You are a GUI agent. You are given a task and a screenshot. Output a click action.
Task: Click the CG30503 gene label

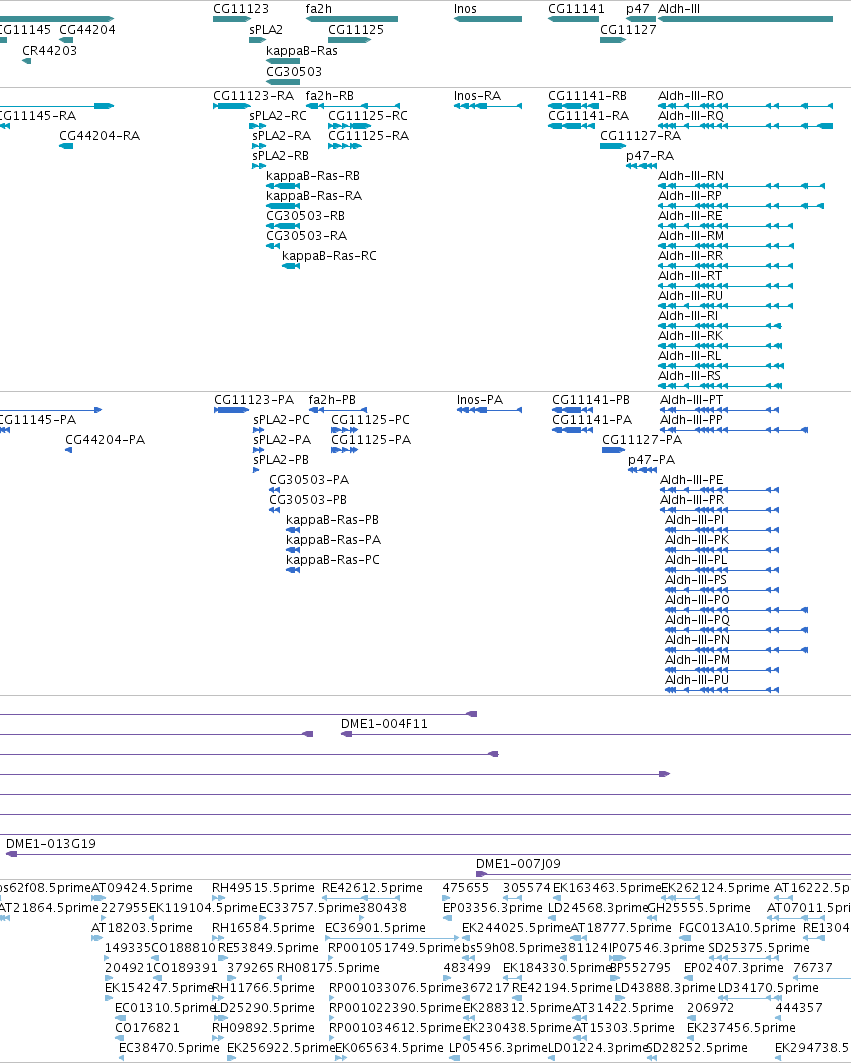pyautogui.click(x=294, y=72)
